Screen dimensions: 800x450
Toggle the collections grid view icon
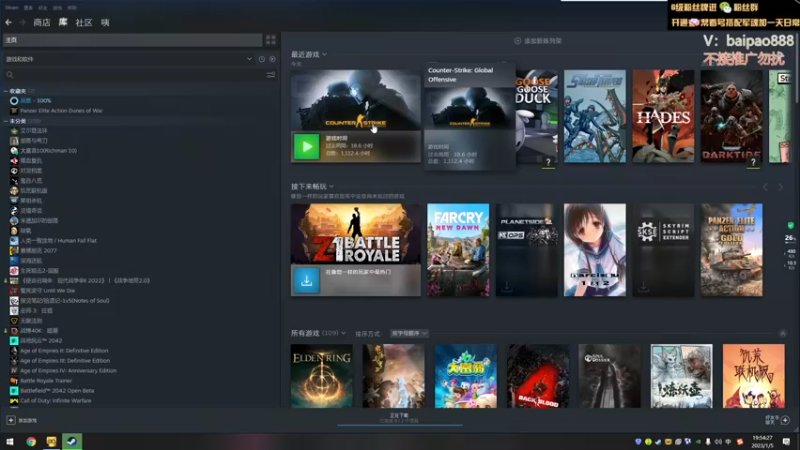click(x=271, y=40)
